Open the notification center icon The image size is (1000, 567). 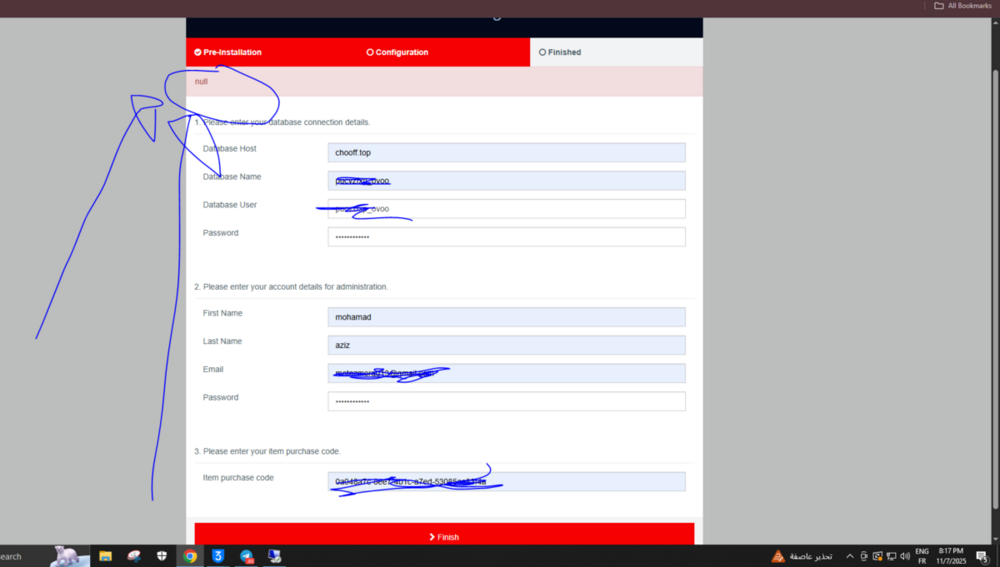point(982,556)
